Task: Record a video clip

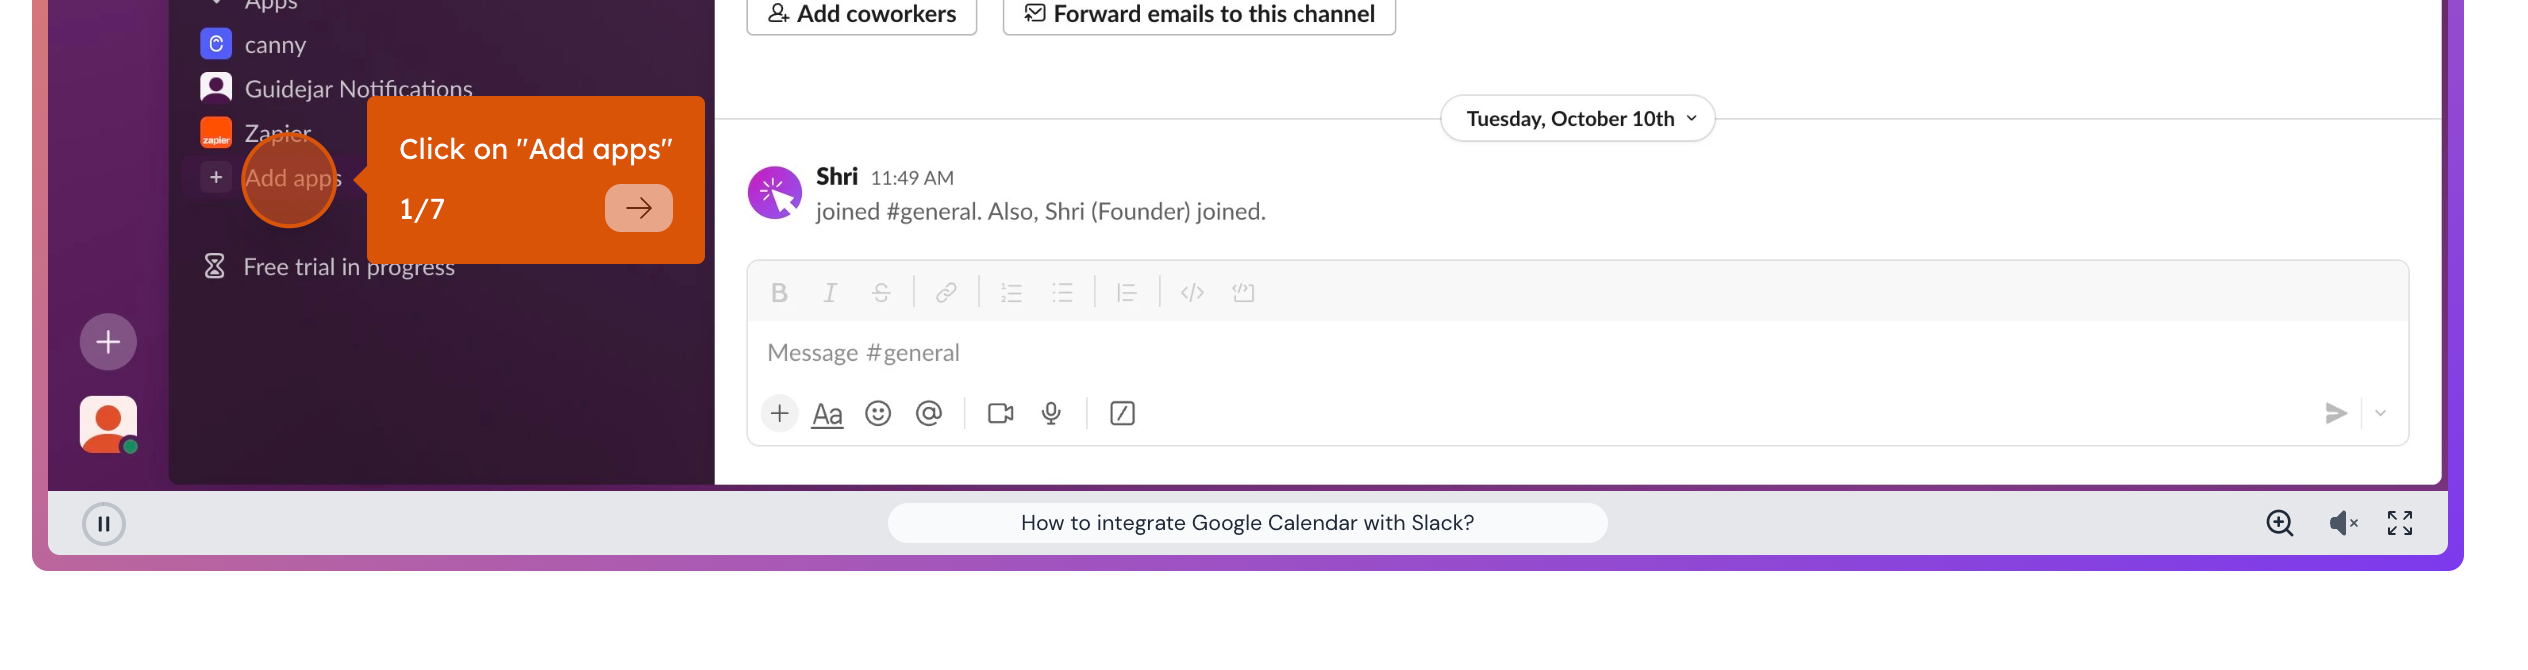Action: click(x=1001, y=413)
